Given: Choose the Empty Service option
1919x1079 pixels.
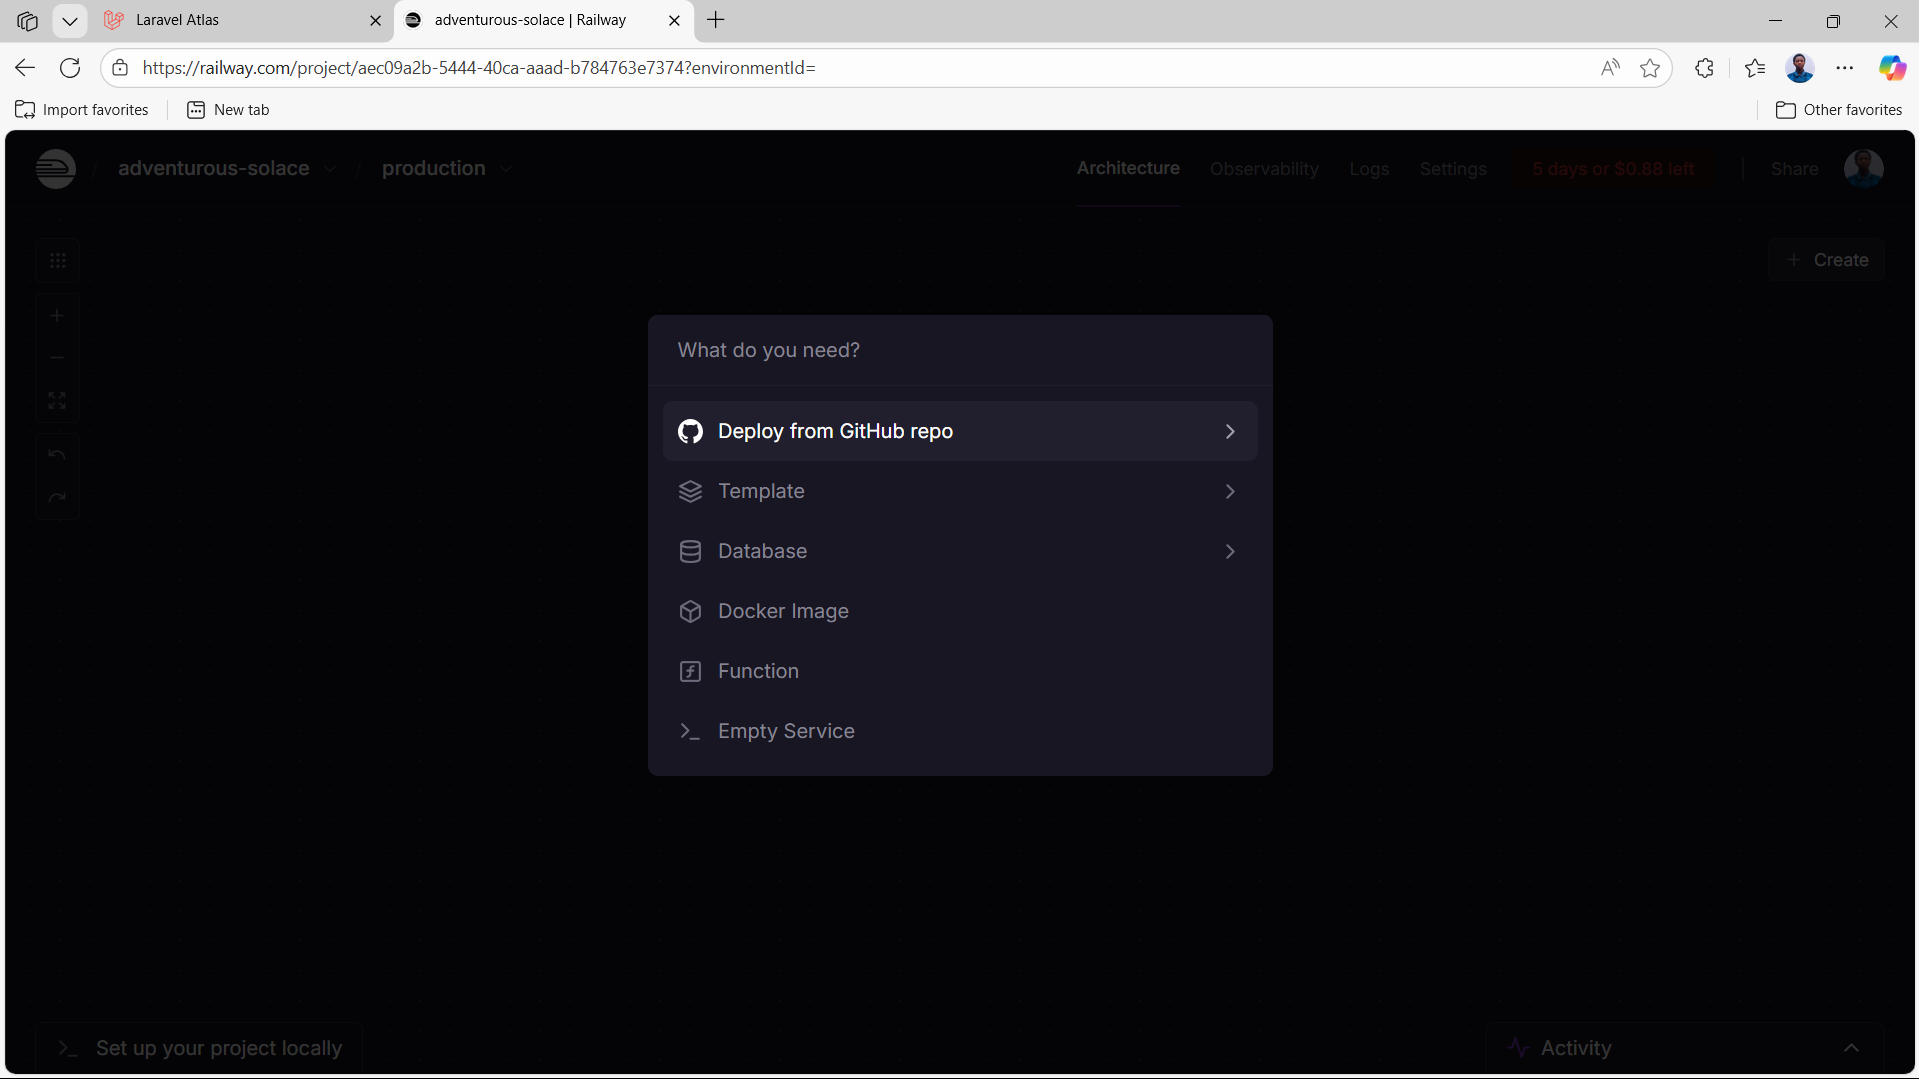Looking at the screenshot, I should pos(959,731).
